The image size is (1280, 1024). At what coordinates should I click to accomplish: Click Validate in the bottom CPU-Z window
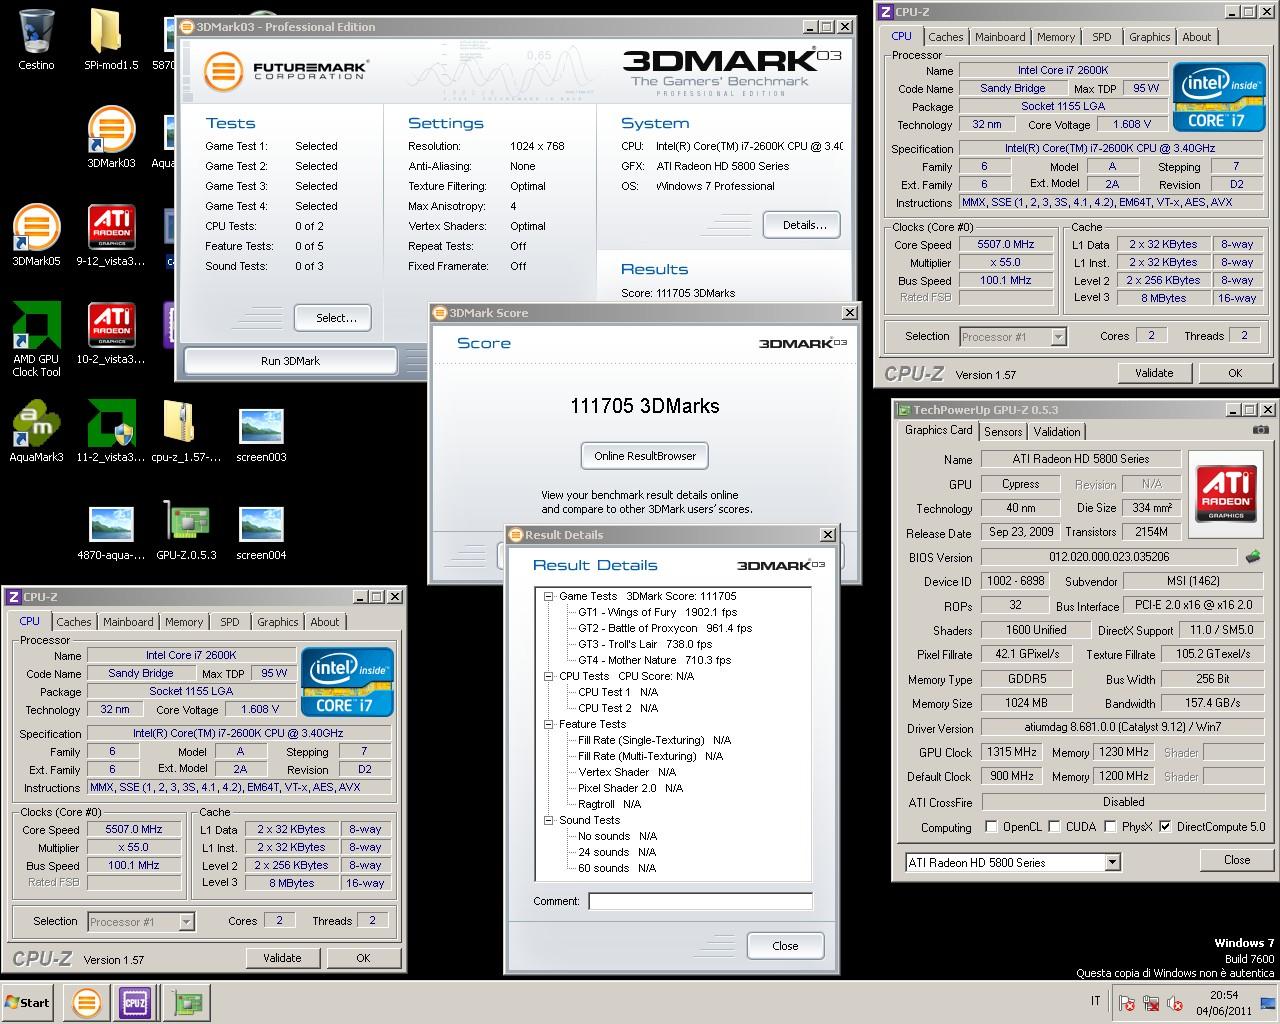(282, 958)
